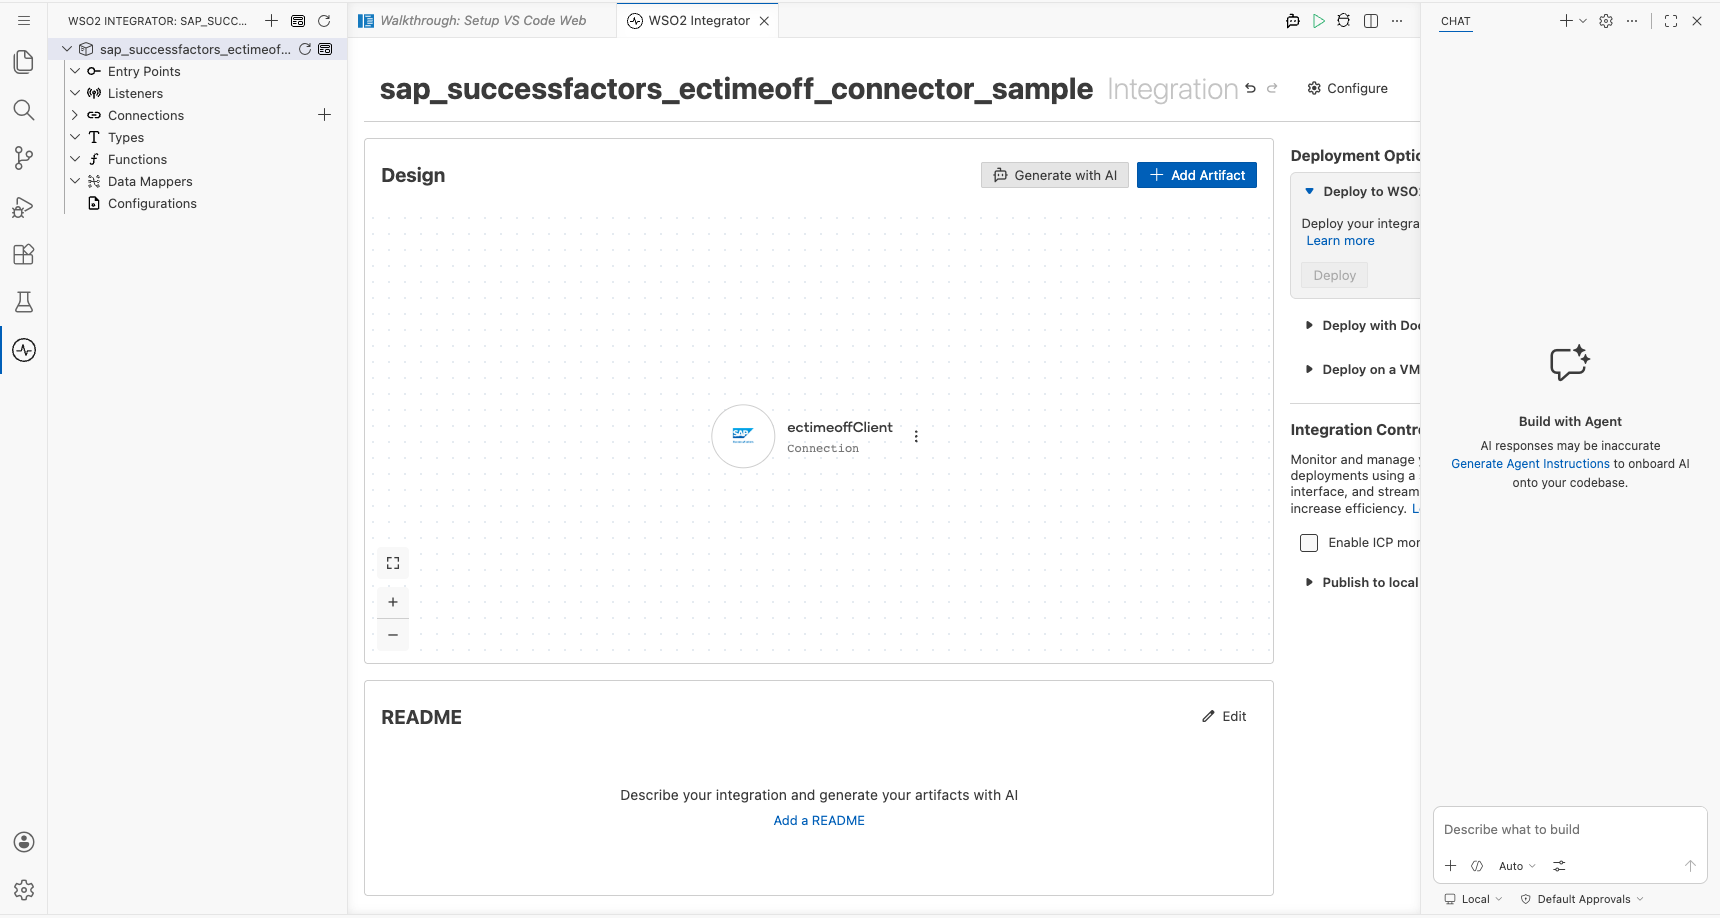Collapse the Data Mappers tree node
Screen dimensions: 1720x918
point(75,181)
